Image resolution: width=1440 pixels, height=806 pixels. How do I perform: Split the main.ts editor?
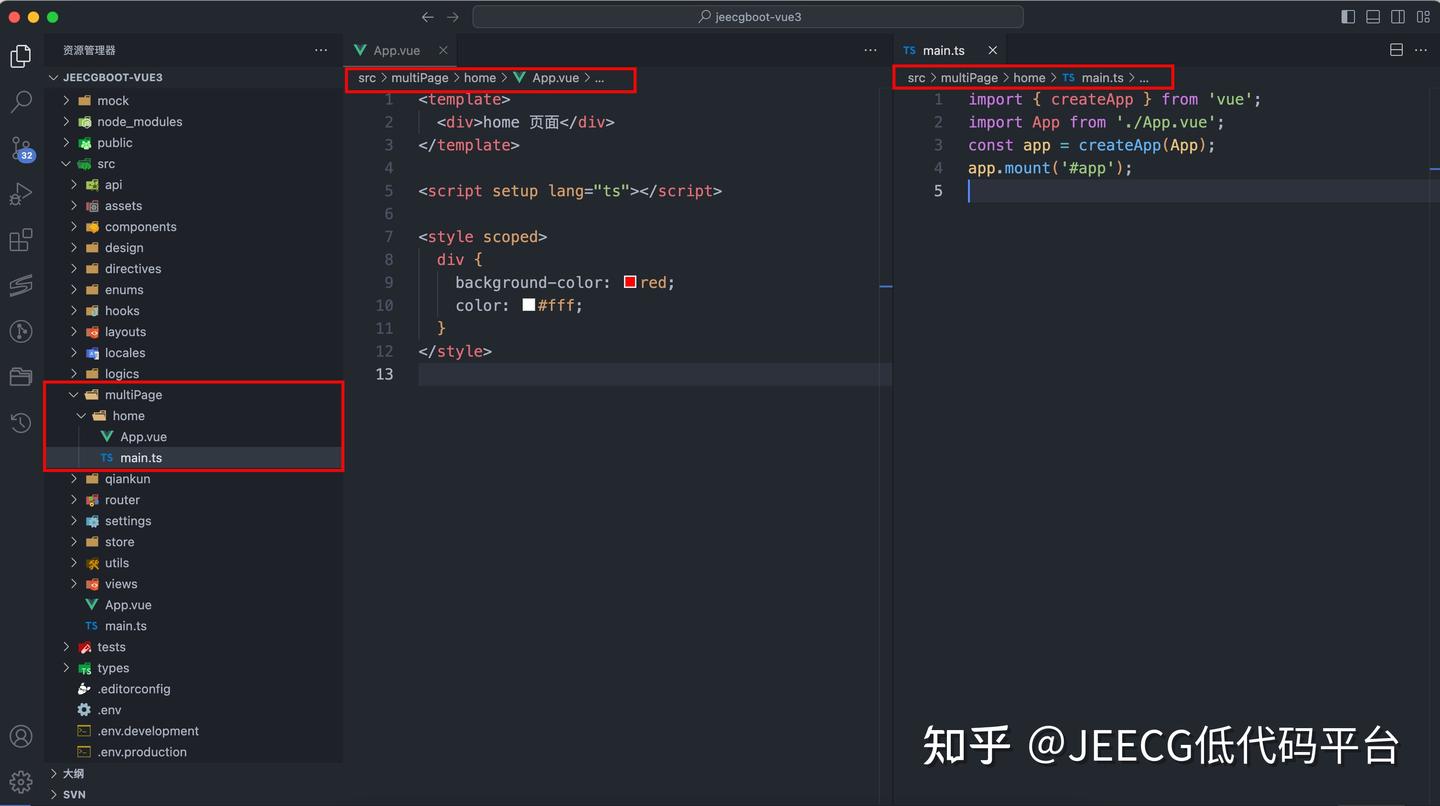coord(1396,50)
